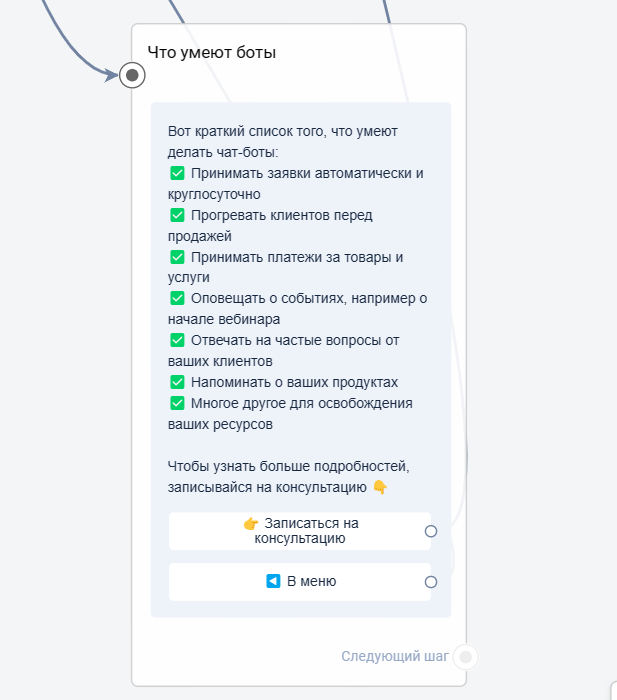The image size is (617, 700).
Task: Click the checkmark beside "Принимать платежи"
Action: (x=177, y=257)
